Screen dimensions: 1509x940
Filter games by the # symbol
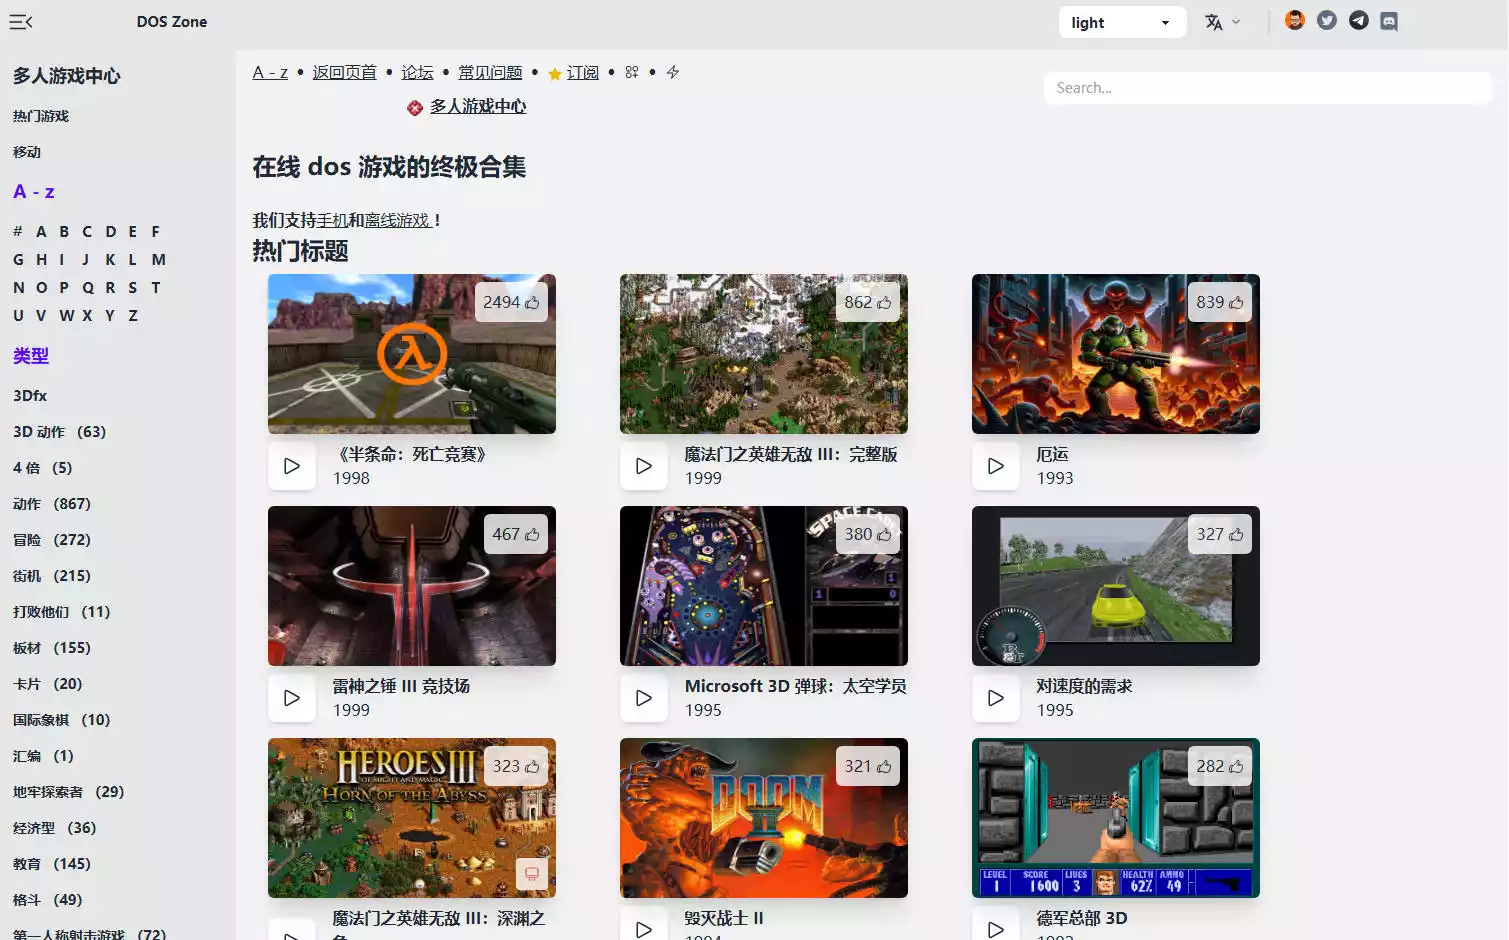point(18,232)
